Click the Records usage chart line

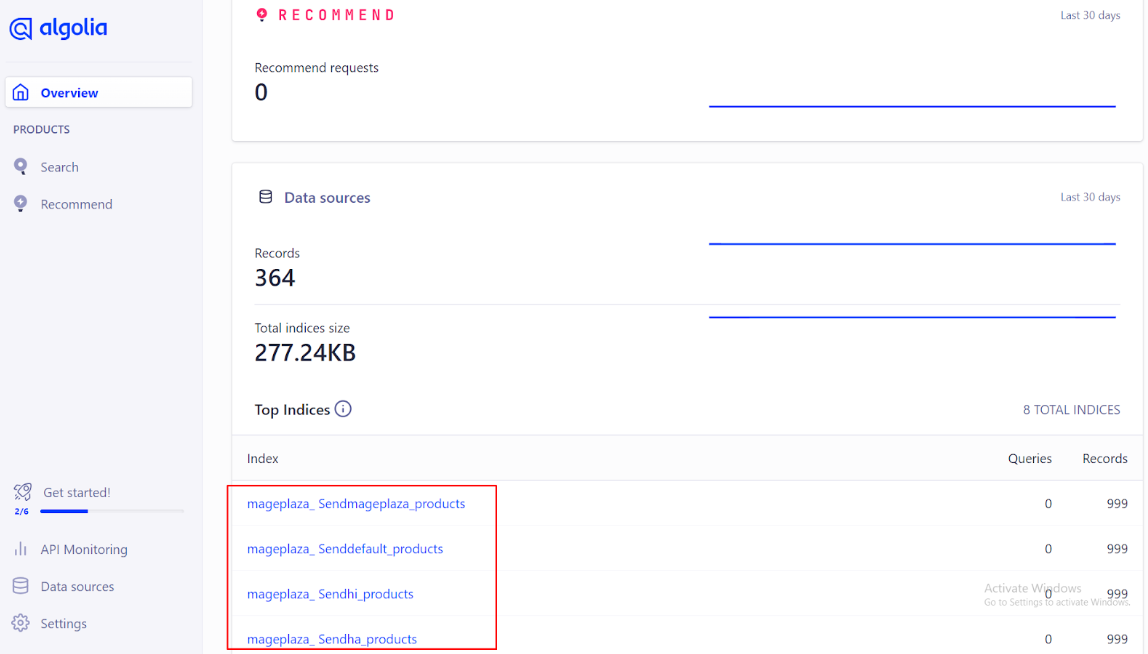912,243
